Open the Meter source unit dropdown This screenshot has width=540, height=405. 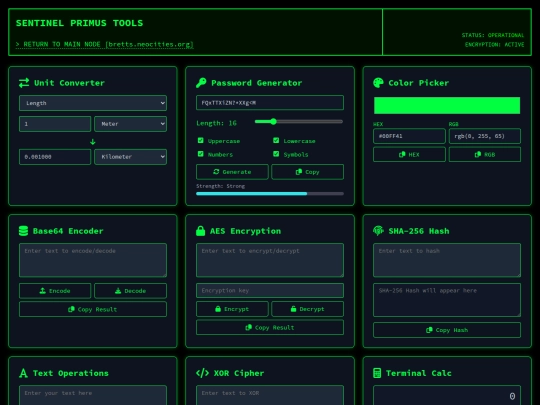coord(131,124)
